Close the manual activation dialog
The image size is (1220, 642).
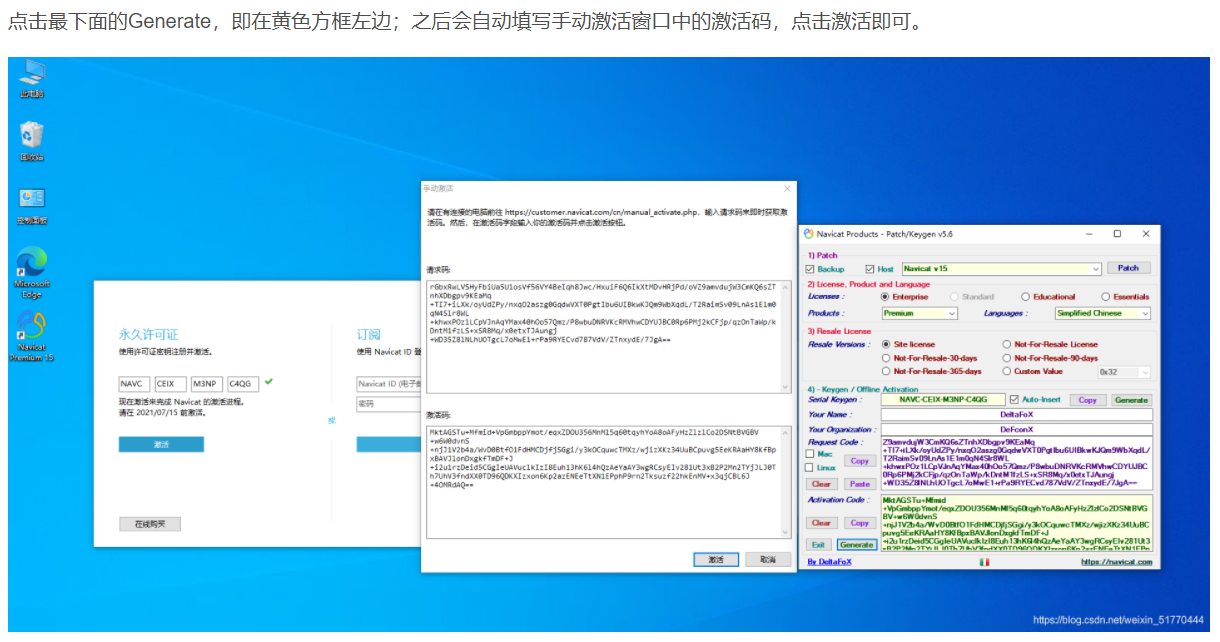(x=787, y=188)
